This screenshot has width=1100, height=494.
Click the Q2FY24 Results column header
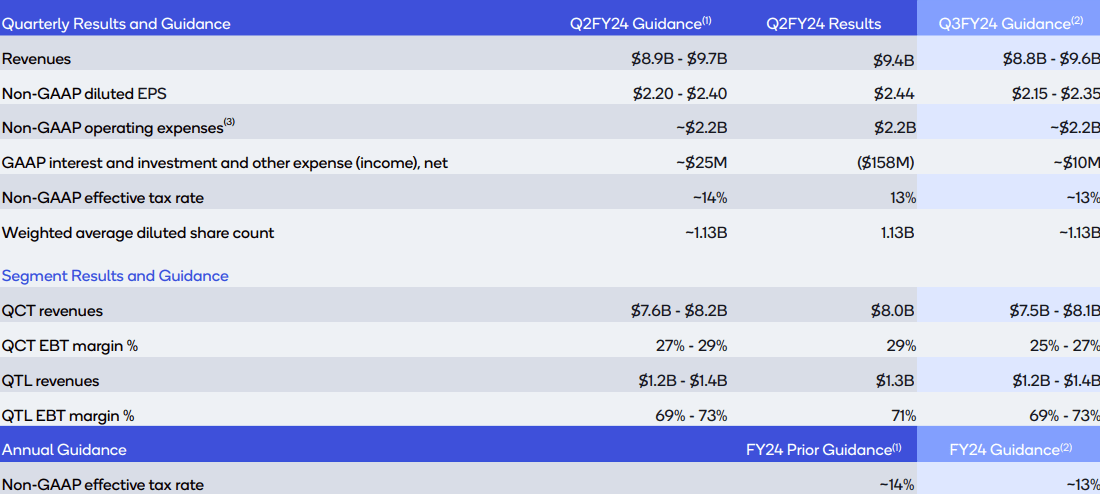point(823,23)
